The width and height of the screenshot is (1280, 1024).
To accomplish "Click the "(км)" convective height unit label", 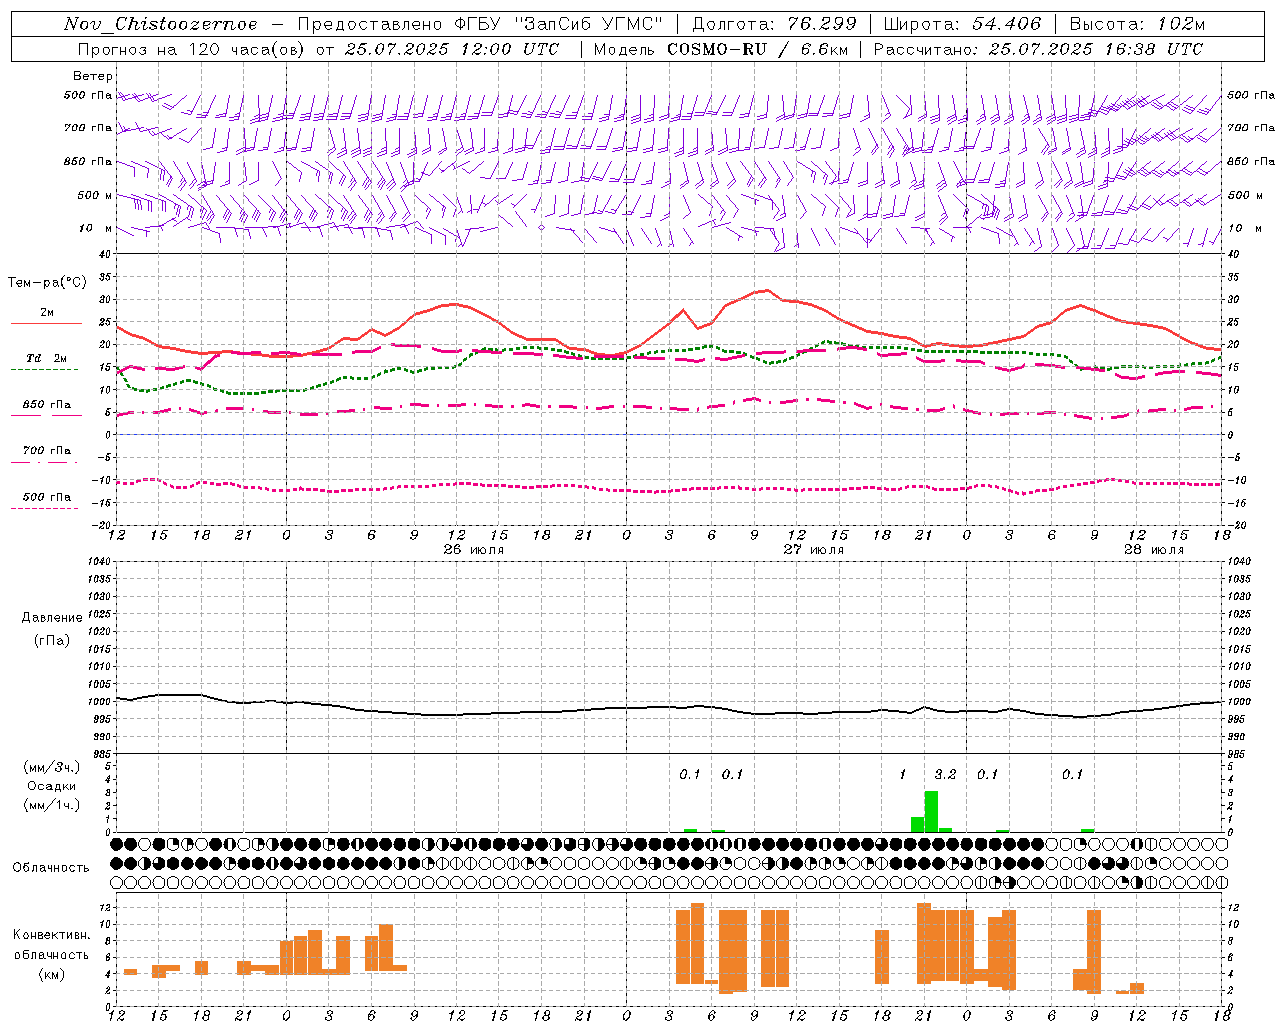I will coord(52,973).
